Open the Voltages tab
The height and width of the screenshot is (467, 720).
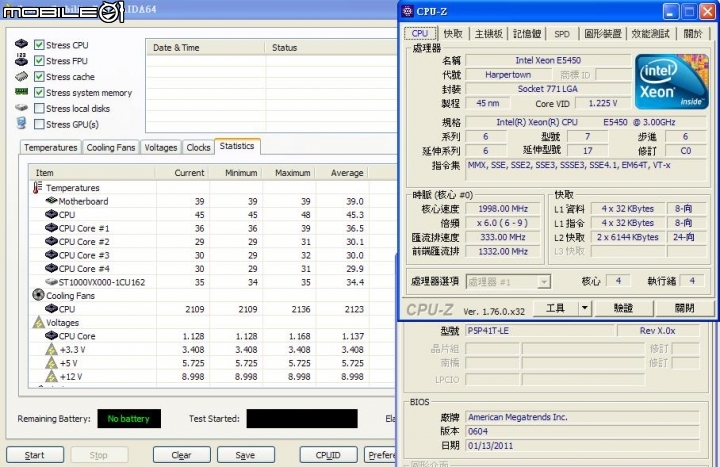pyautogui.click(x=161, y=147)
